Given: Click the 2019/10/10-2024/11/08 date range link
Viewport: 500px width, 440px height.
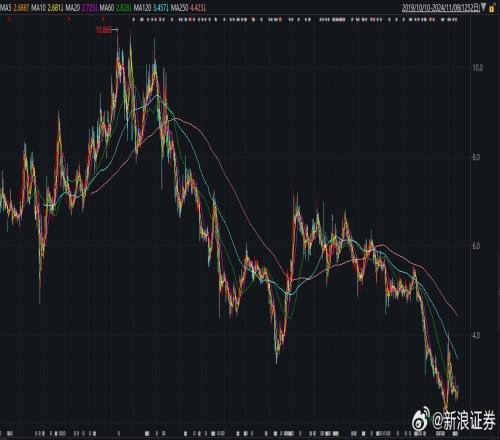Looking at the screenshot, I should [x=441, y=8].
